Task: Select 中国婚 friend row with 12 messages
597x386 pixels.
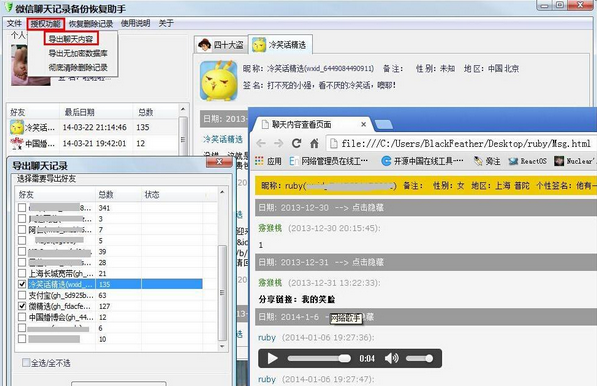Action: 93,144
